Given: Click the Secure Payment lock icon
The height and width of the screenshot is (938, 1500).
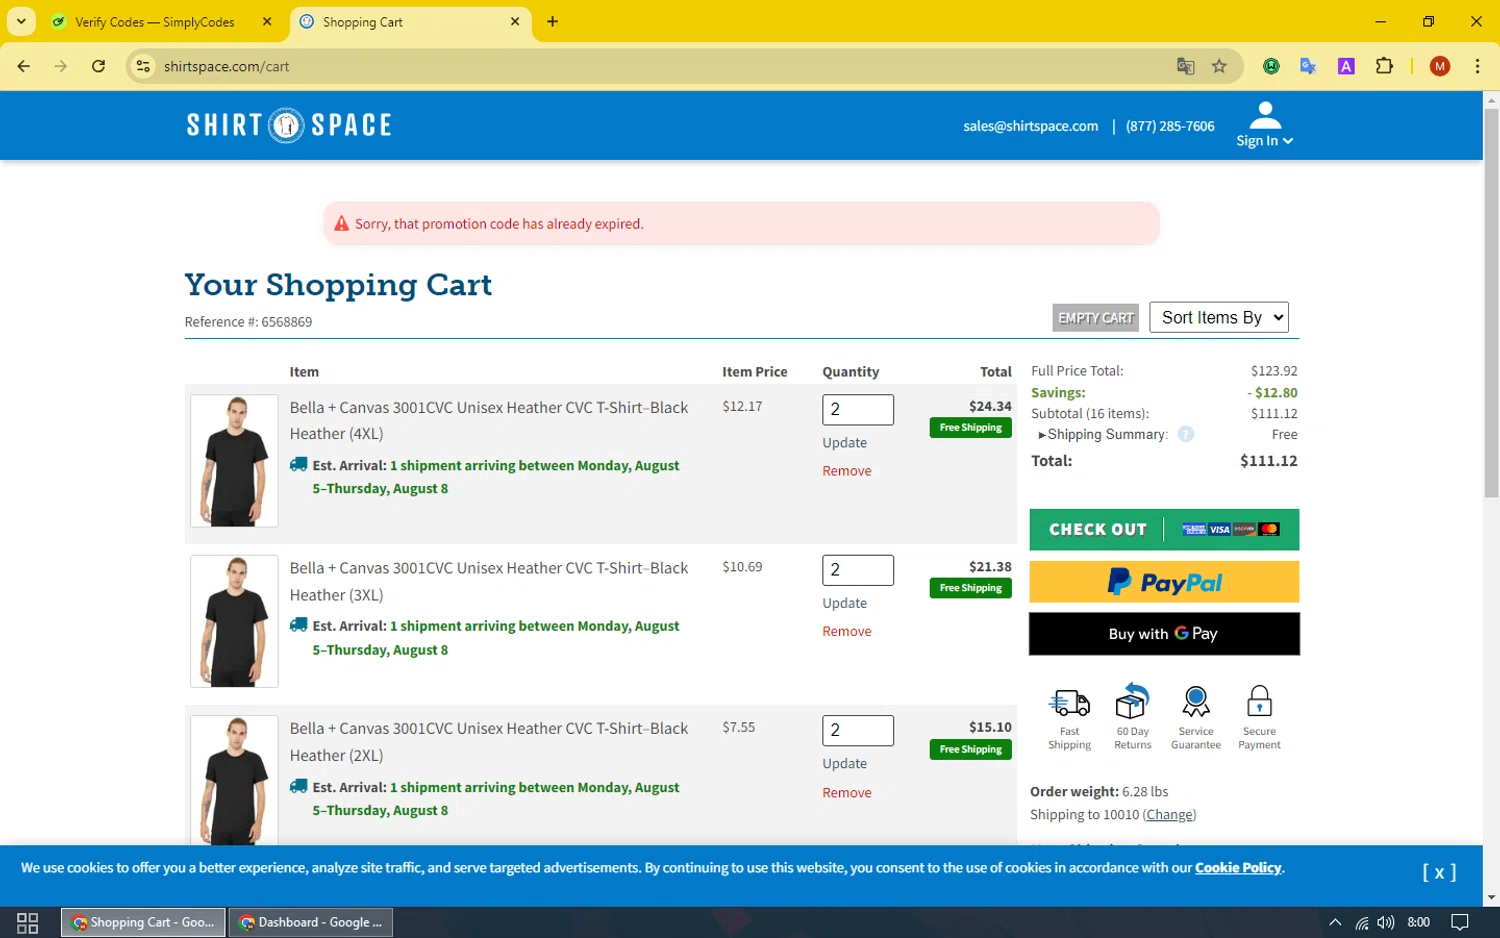Looking at the screenshot, I should tap(1259, 701).
